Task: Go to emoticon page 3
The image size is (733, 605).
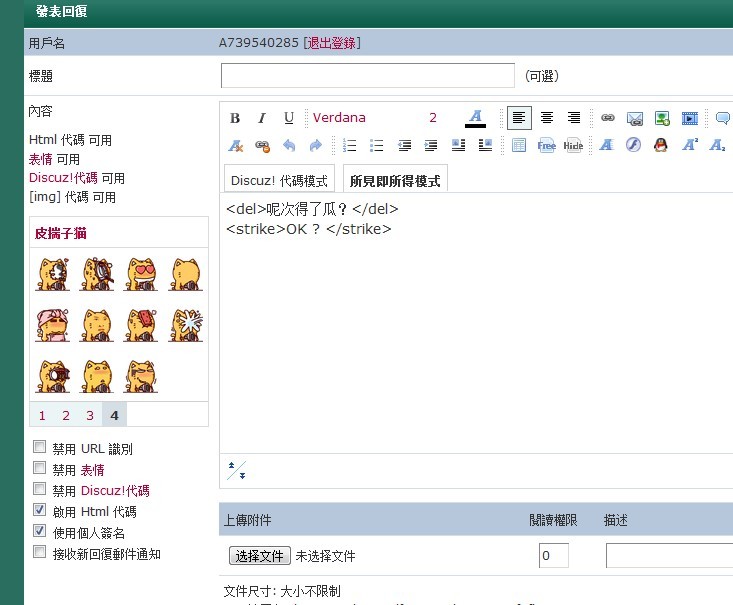Action: coord(90,415)
